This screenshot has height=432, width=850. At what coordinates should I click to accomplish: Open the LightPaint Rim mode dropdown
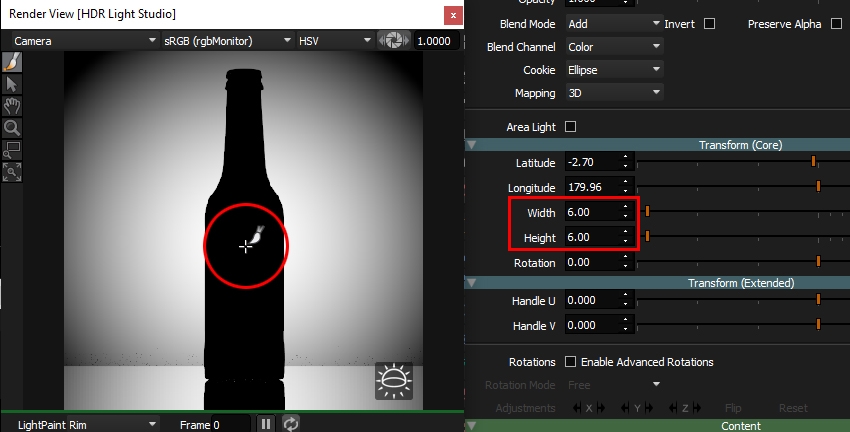[x=87, y=425]
